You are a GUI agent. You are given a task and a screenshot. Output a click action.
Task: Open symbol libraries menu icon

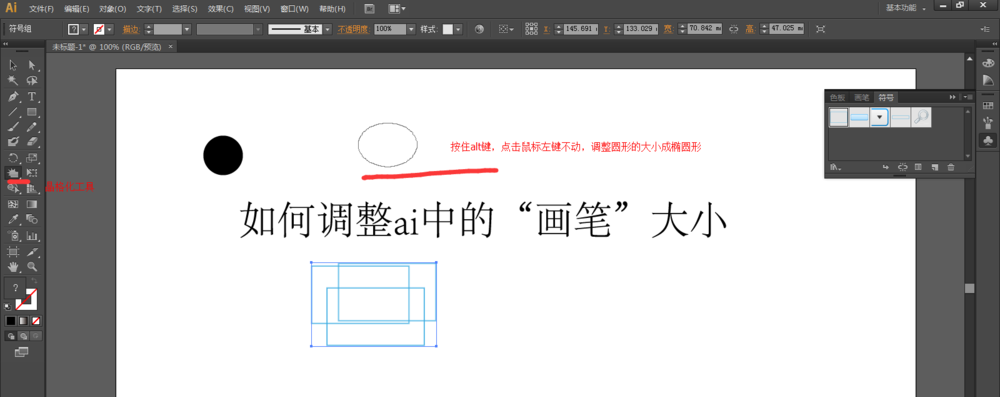click(835, 168)
